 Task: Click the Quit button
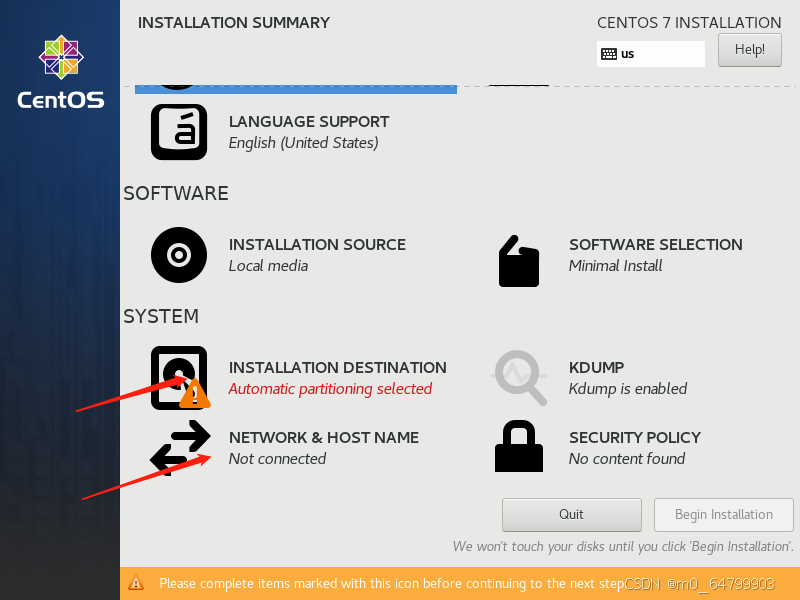tap(571, 514)
